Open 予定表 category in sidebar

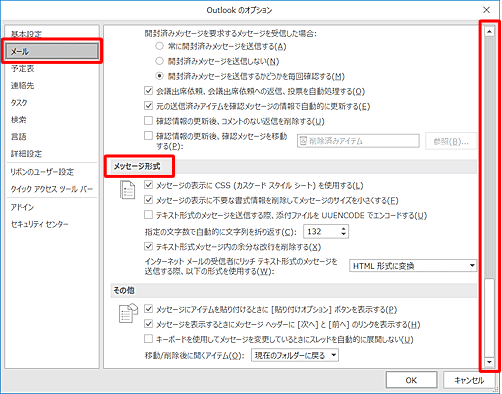pyautogui.click(x=22, y=69)
